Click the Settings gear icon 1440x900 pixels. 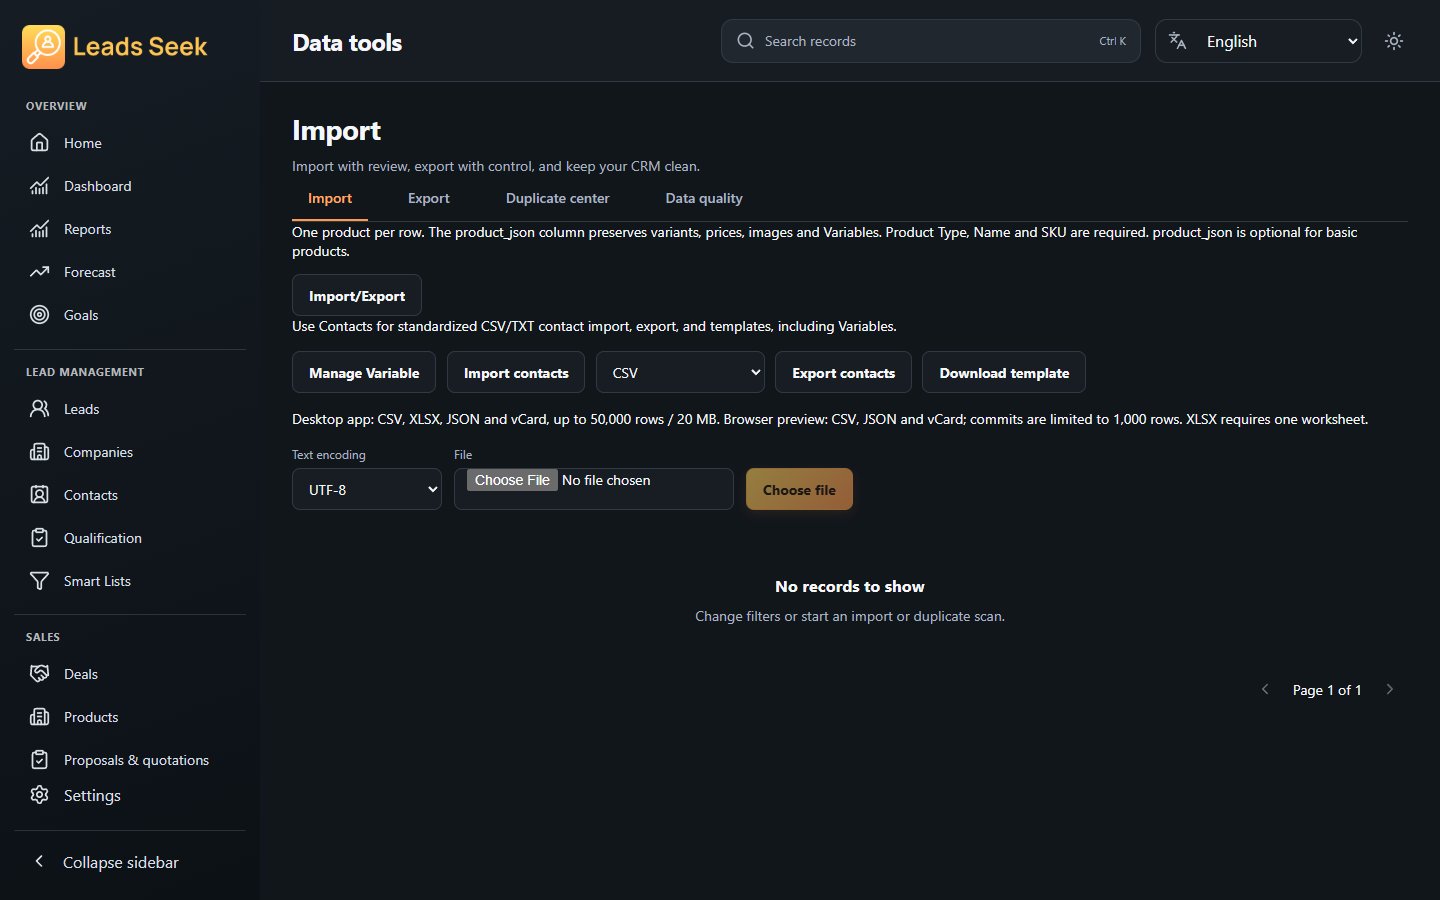[39, 795]
